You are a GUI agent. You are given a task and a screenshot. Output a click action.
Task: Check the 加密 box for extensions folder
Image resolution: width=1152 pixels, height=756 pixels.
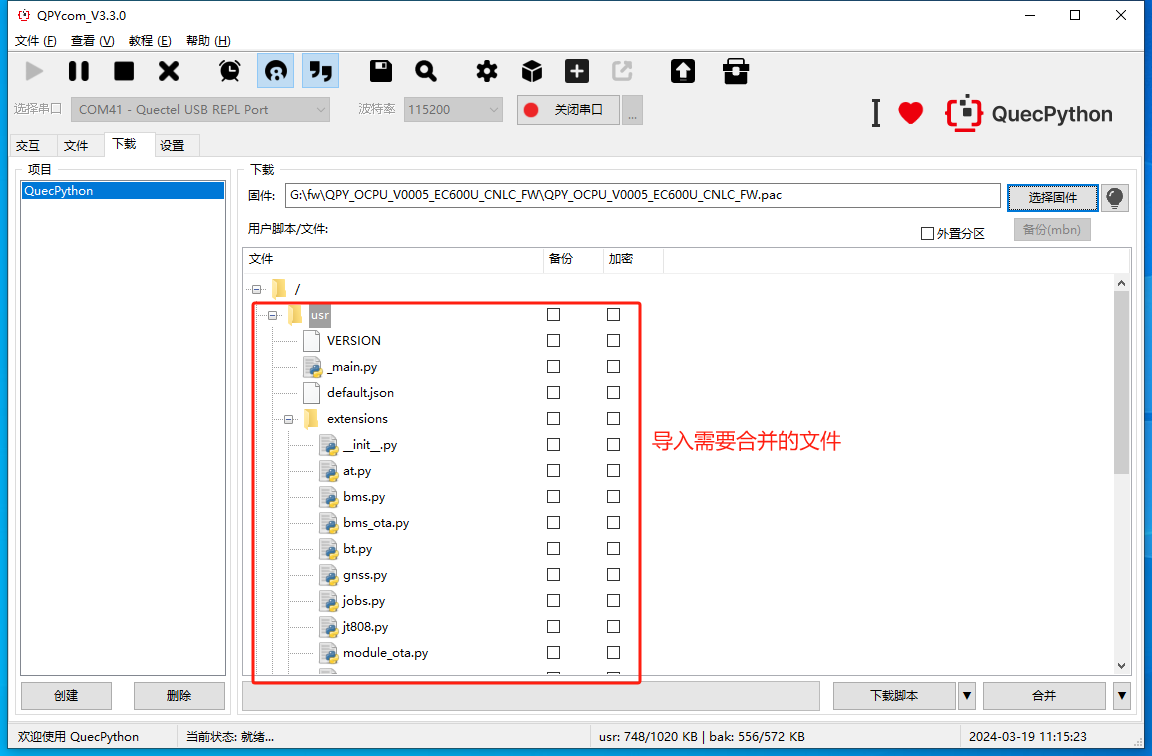[613, 419]
